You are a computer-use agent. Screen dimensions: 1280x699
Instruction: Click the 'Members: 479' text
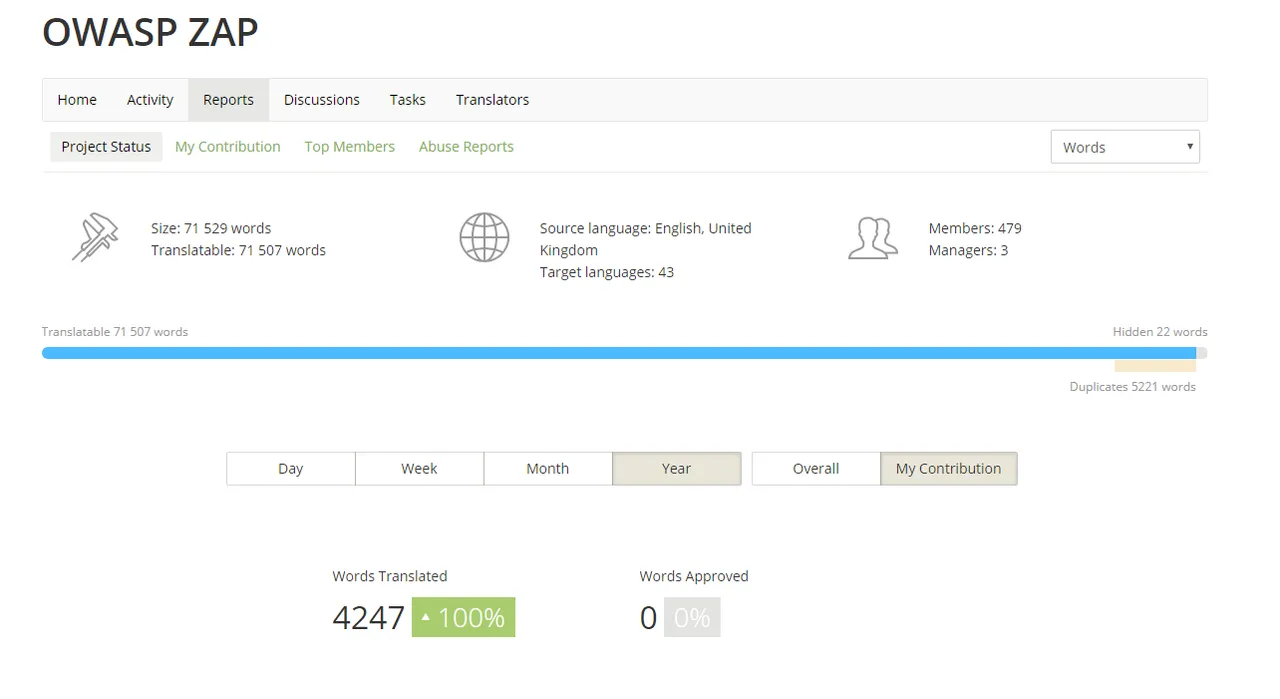[975, 228]
